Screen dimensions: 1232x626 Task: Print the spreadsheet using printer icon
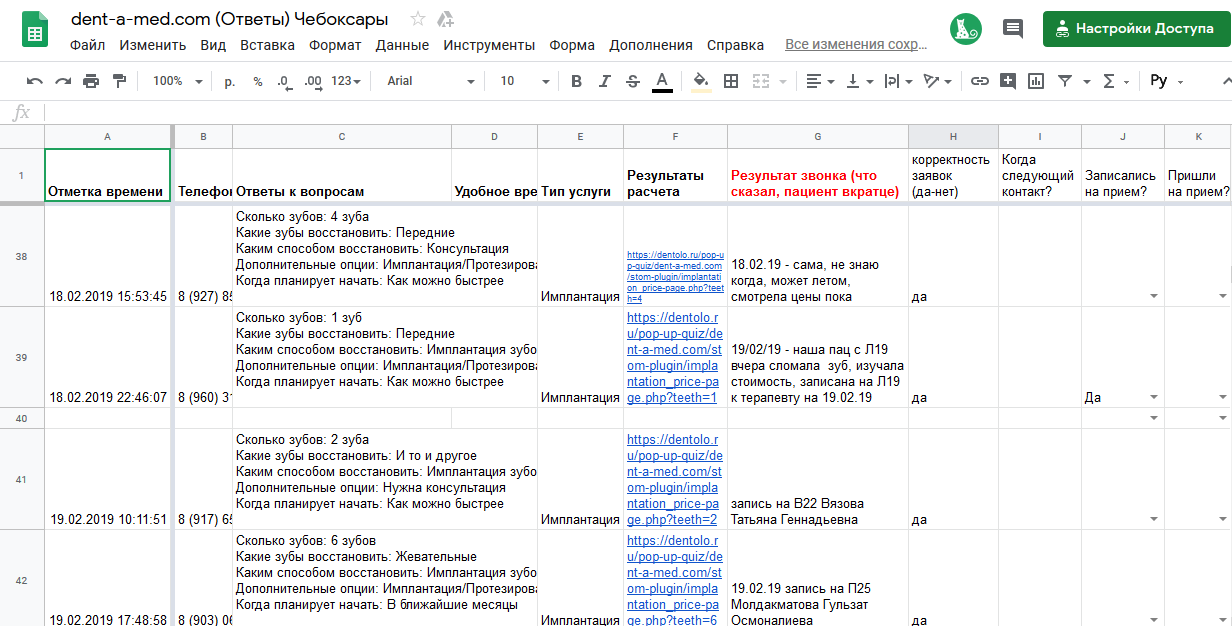[x=91, y=81]
